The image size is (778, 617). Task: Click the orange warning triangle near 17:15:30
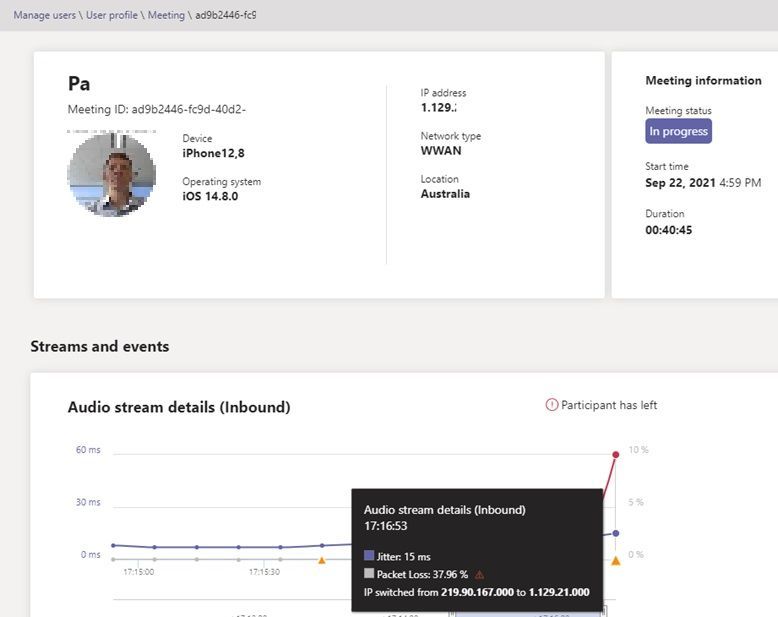click(x=322, y=560)
